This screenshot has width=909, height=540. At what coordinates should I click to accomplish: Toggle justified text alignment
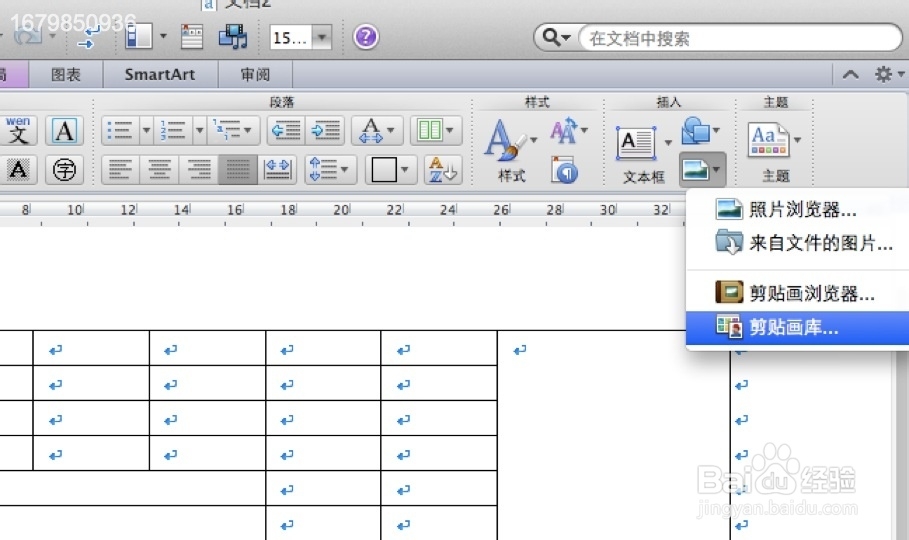238,170
